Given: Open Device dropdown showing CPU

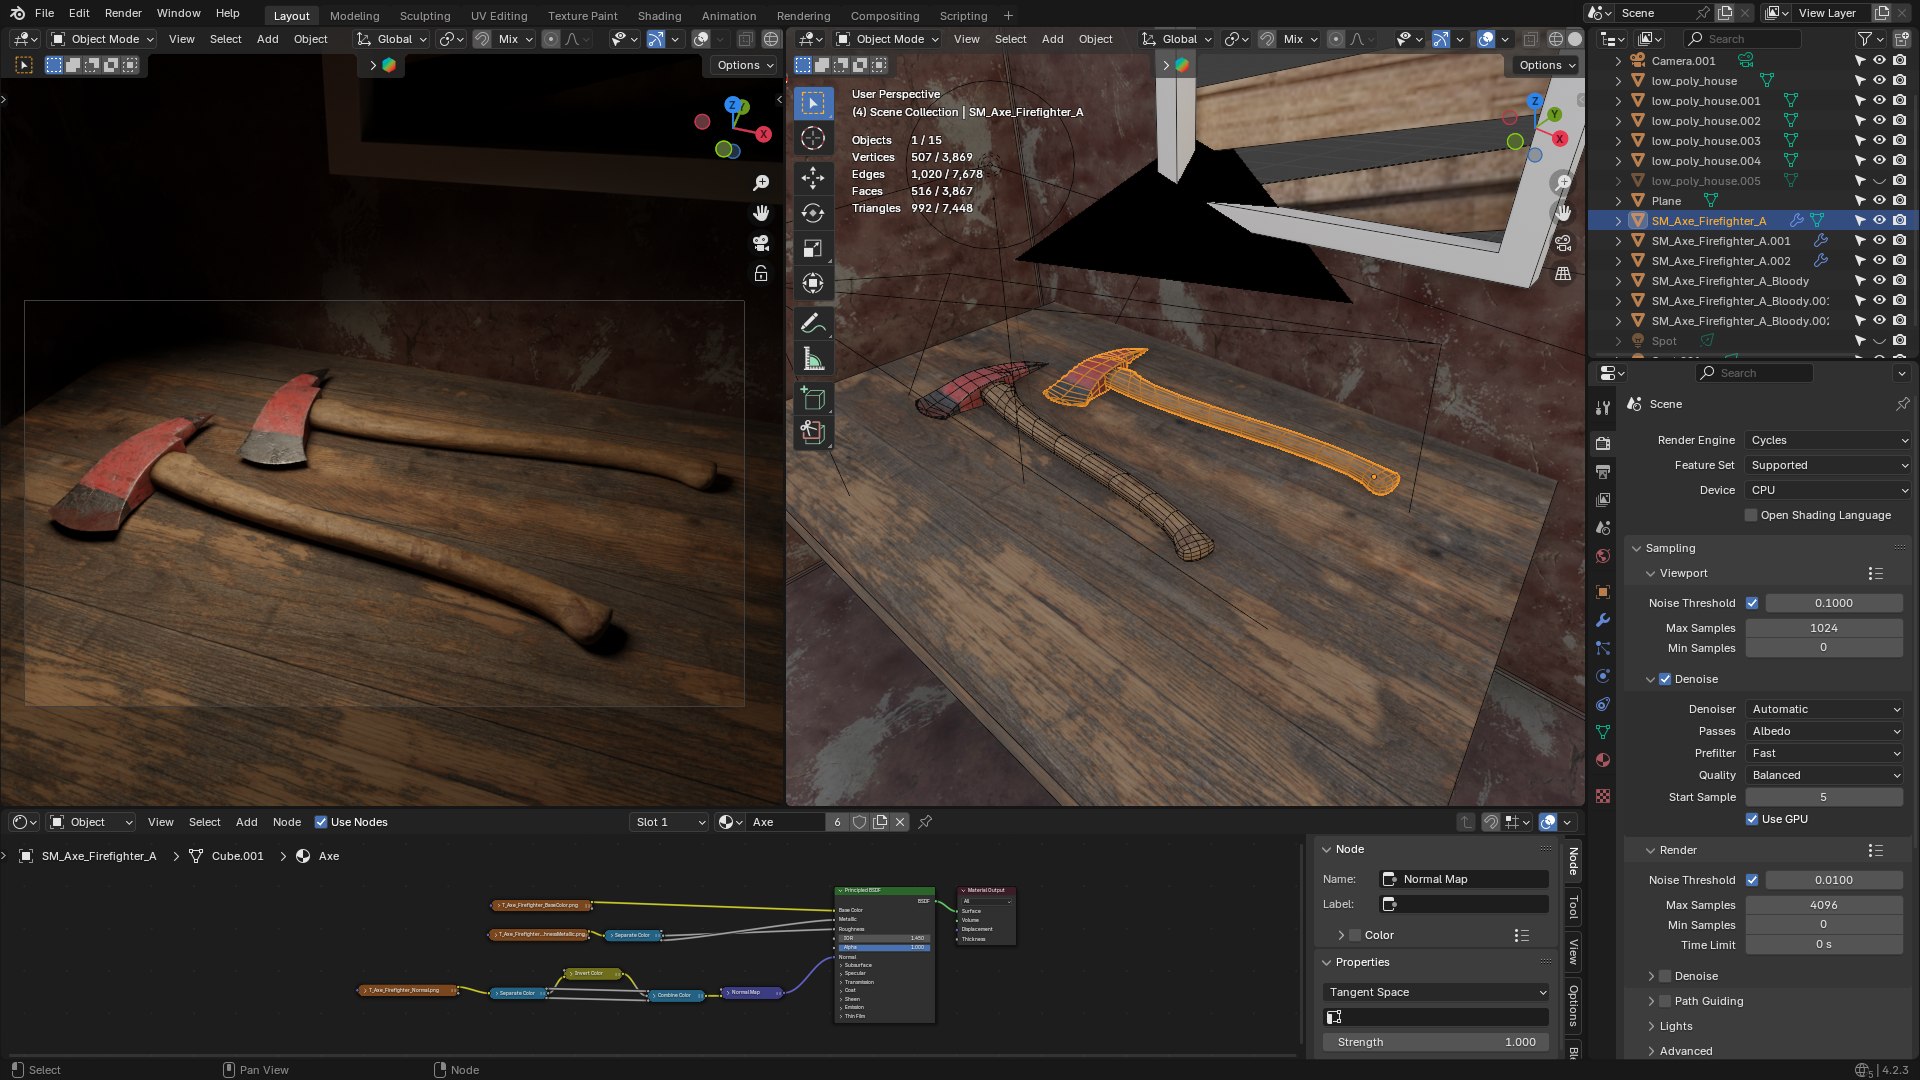Looking at the screenshot, I should pyautogui.click(x=1828, y=490).
